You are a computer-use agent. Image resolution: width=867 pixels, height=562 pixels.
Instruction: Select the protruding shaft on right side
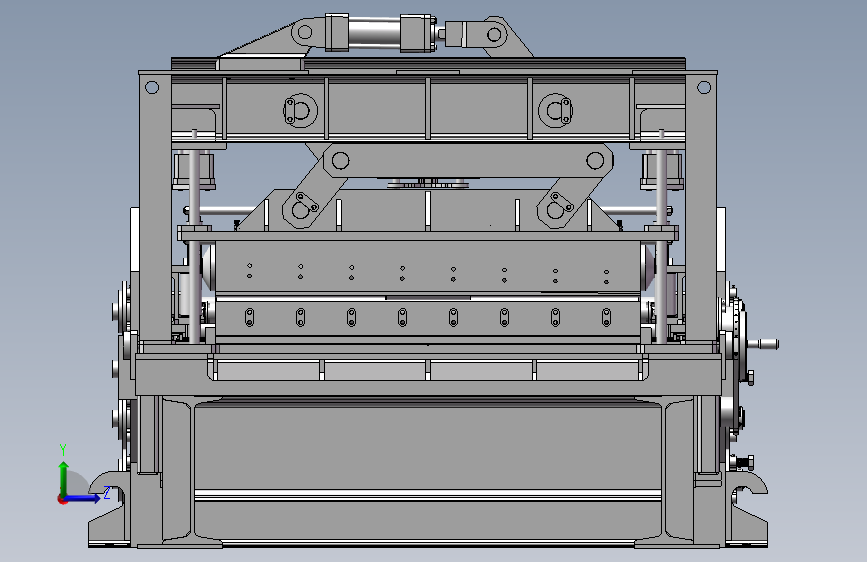(763, 344)
